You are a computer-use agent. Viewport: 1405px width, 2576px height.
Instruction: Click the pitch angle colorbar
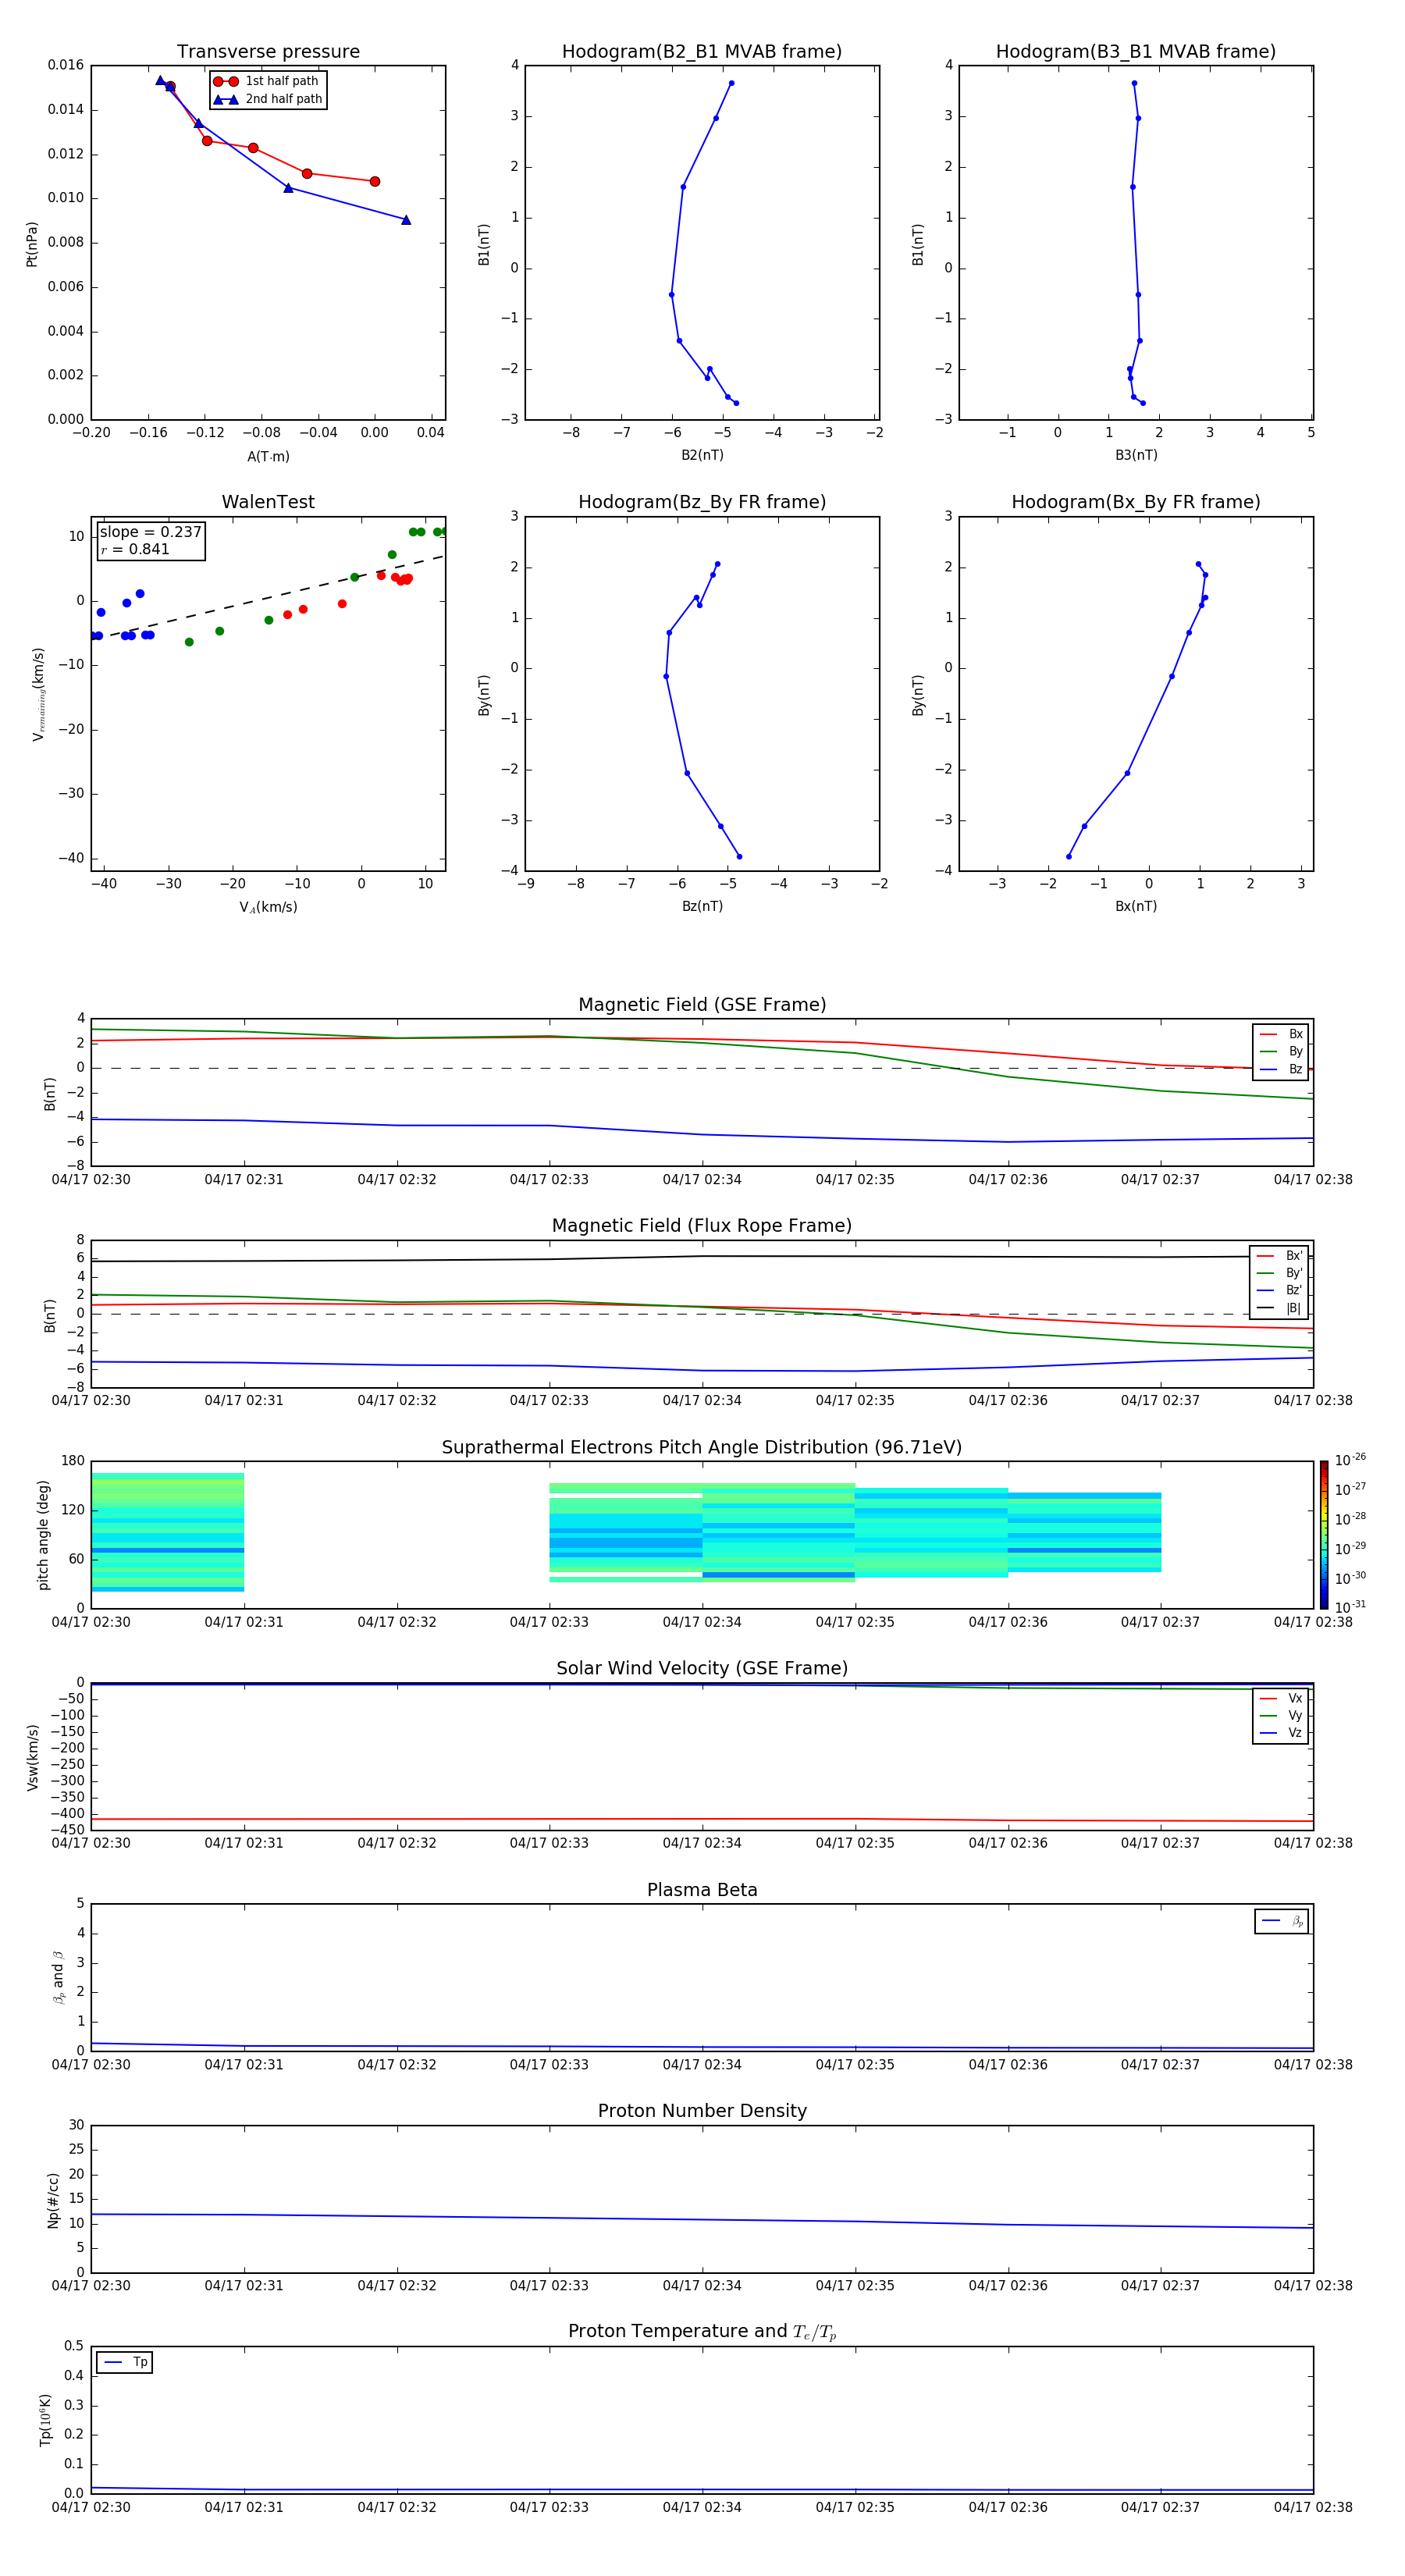1324,1535
